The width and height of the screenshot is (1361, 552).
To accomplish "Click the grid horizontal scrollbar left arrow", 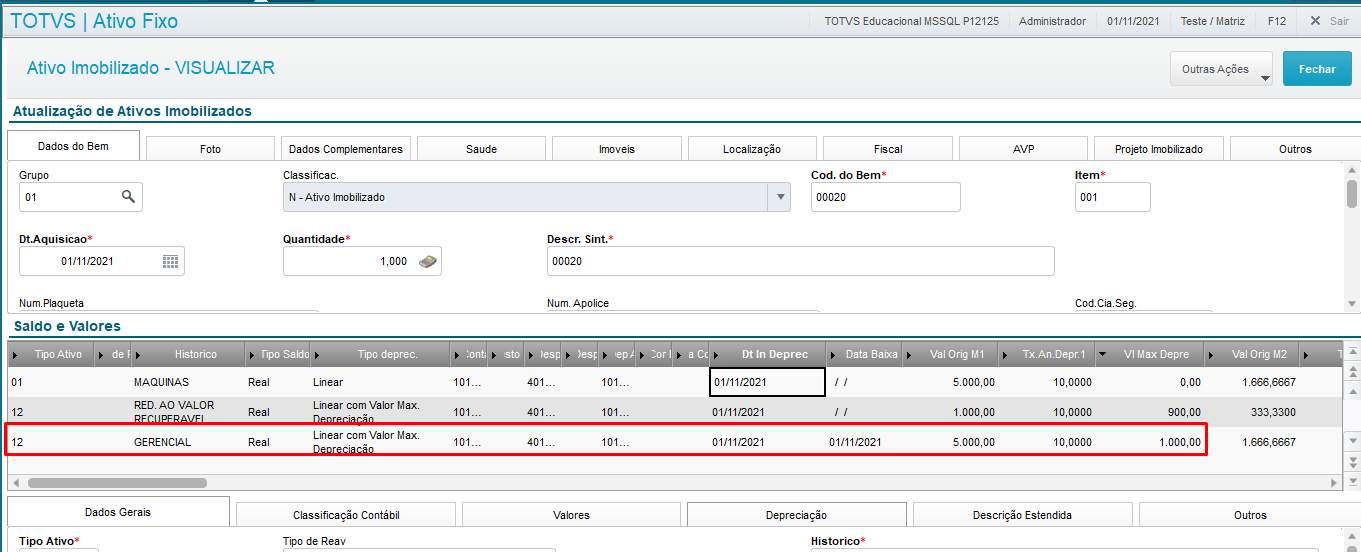I will [16, 482].
